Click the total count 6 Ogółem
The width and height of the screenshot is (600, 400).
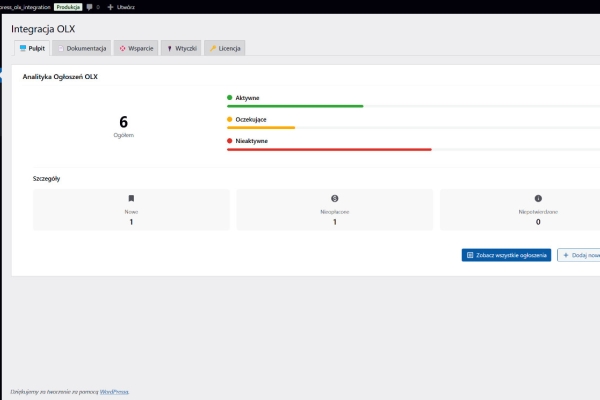pos(124,126)
